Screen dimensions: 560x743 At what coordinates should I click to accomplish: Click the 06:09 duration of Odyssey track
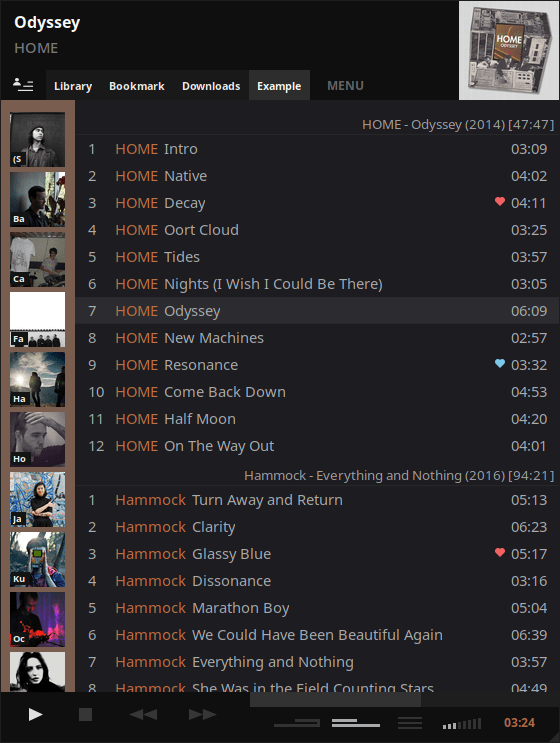pyautogui.click(x=529, y=311)
